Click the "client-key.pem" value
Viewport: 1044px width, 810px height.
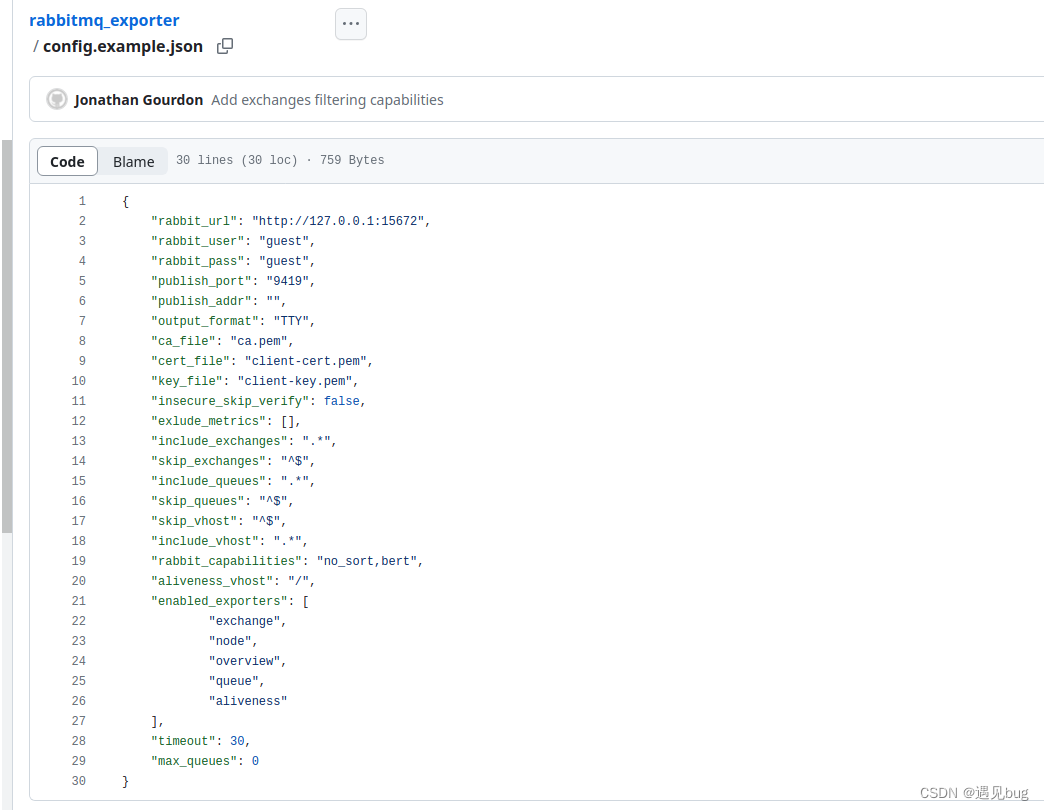(x=295, y=381)
